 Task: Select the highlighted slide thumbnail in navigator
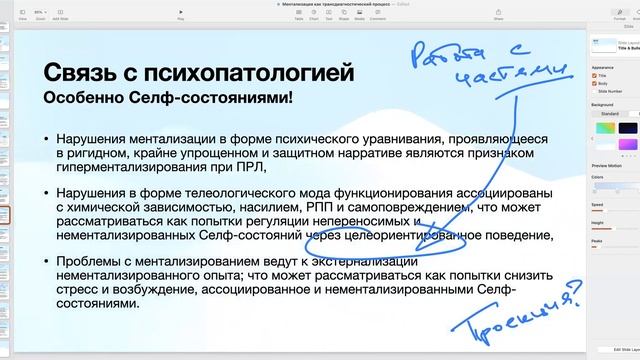click(x=4, y=215)
